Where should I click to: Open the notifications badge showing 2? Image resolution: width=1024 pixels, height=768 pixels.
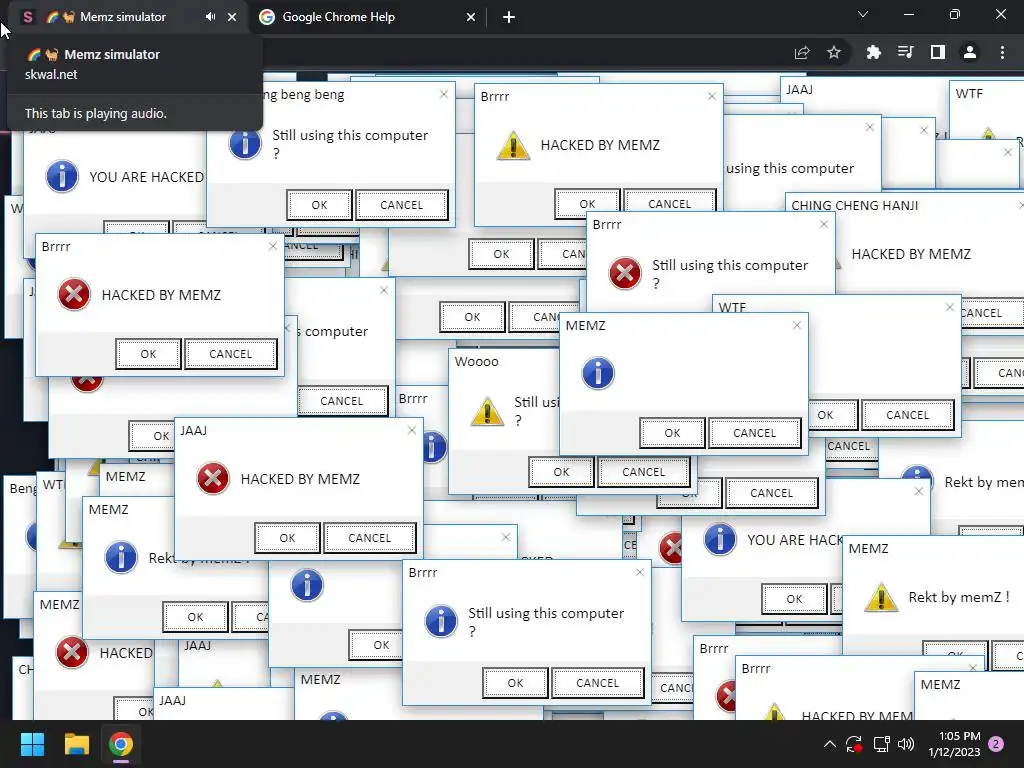tap(996, 744)
